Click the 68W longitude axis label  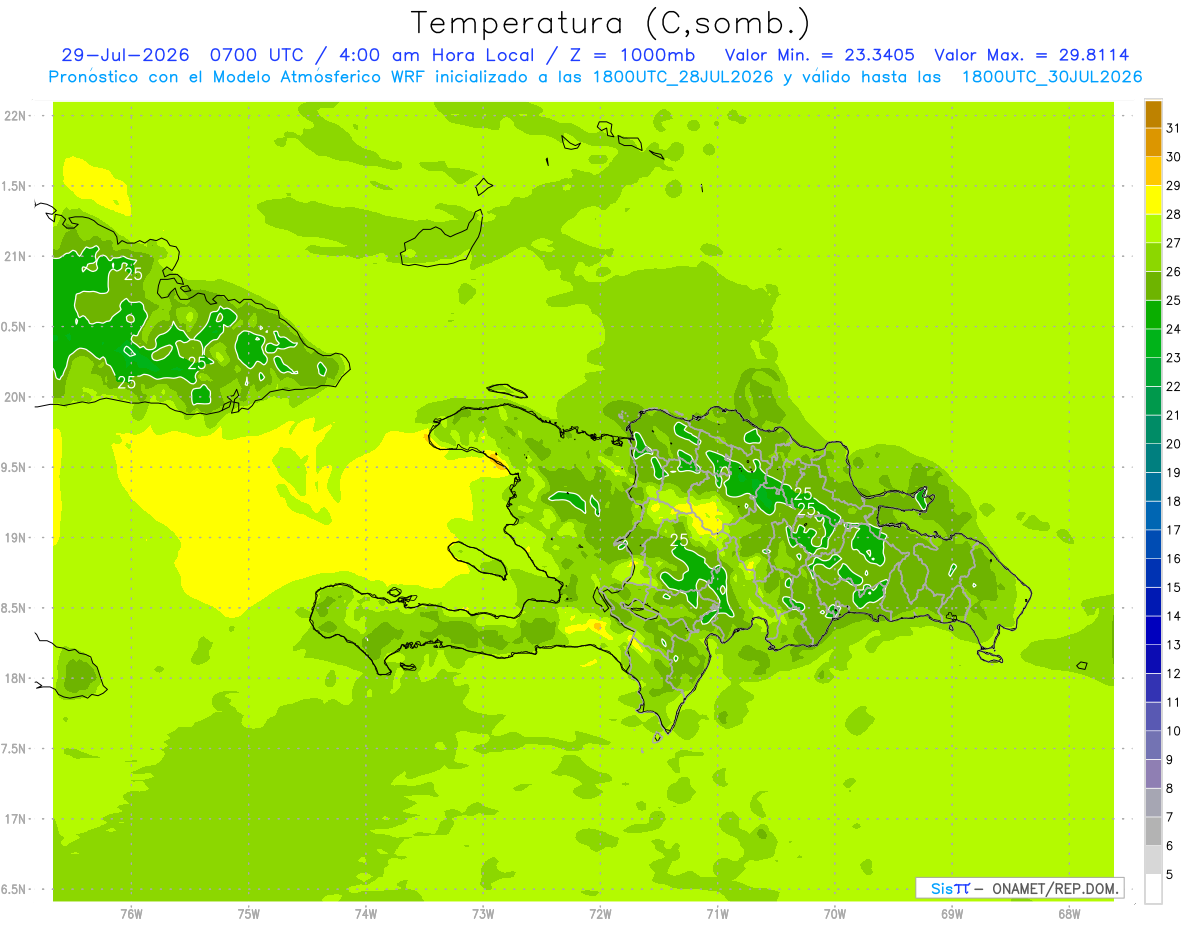click(1068, 913)
